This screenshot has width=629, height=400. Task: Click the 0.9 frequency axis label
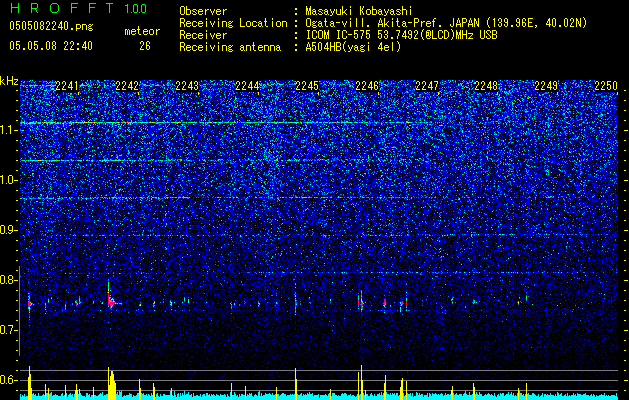tap(8, 230)
